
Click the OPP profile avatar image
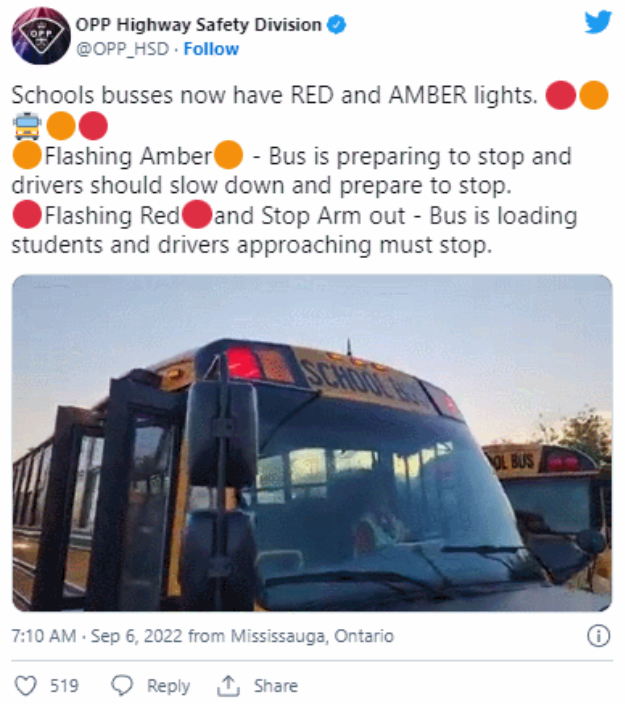(x=41, y=36)
